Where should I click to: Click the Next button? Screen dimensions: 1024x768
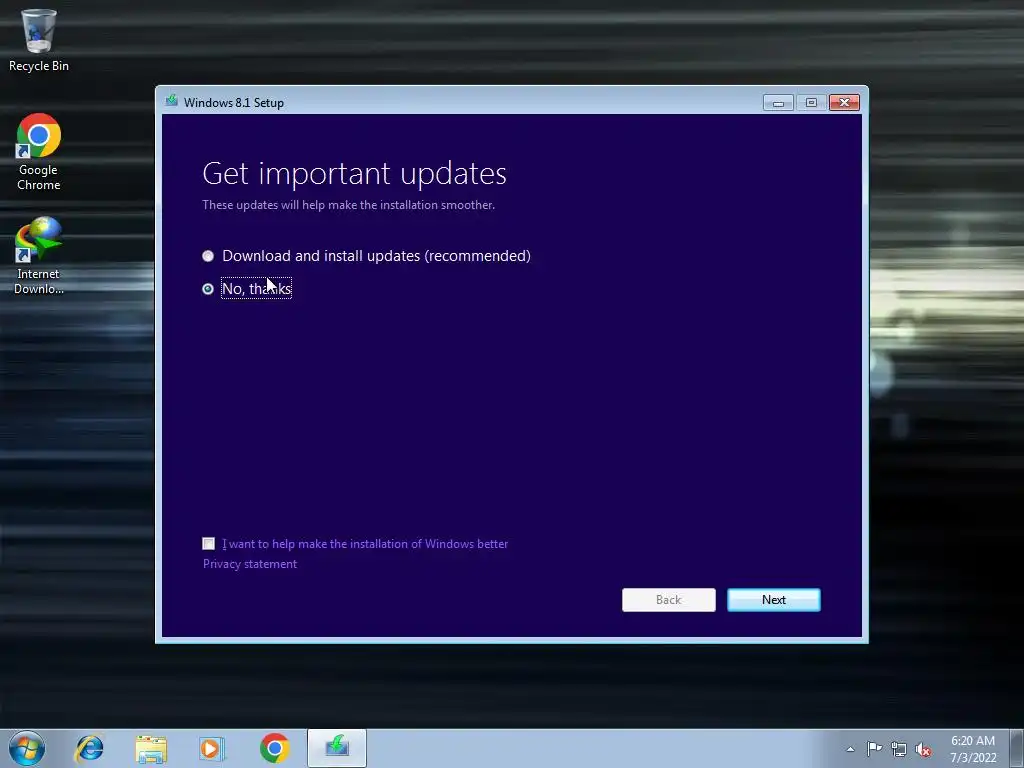click(x=773, y=600)
